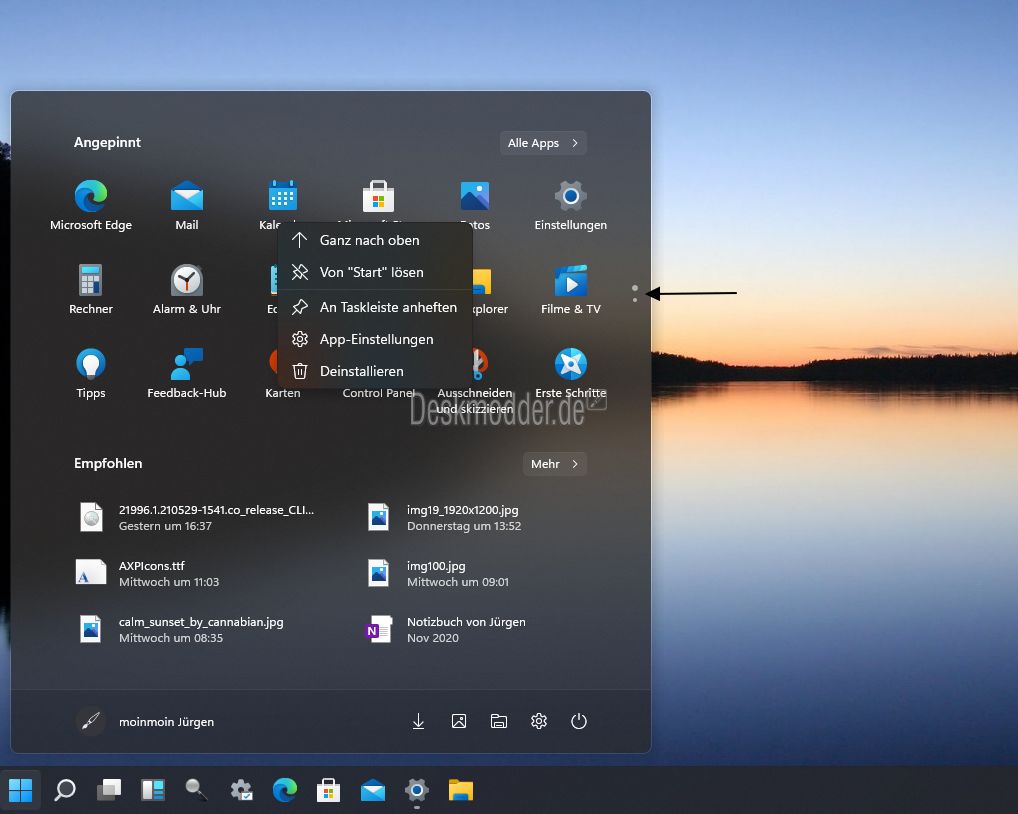Open calm_sunset_by_cannabian.jpg

tap(181, 630)
